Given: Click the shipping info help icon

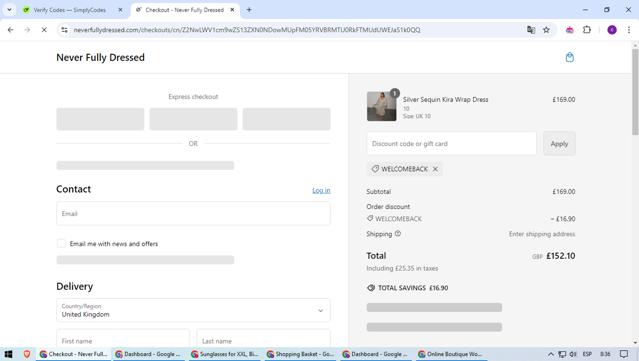Looking at the screenshot, I should click(x=398, y=234).
